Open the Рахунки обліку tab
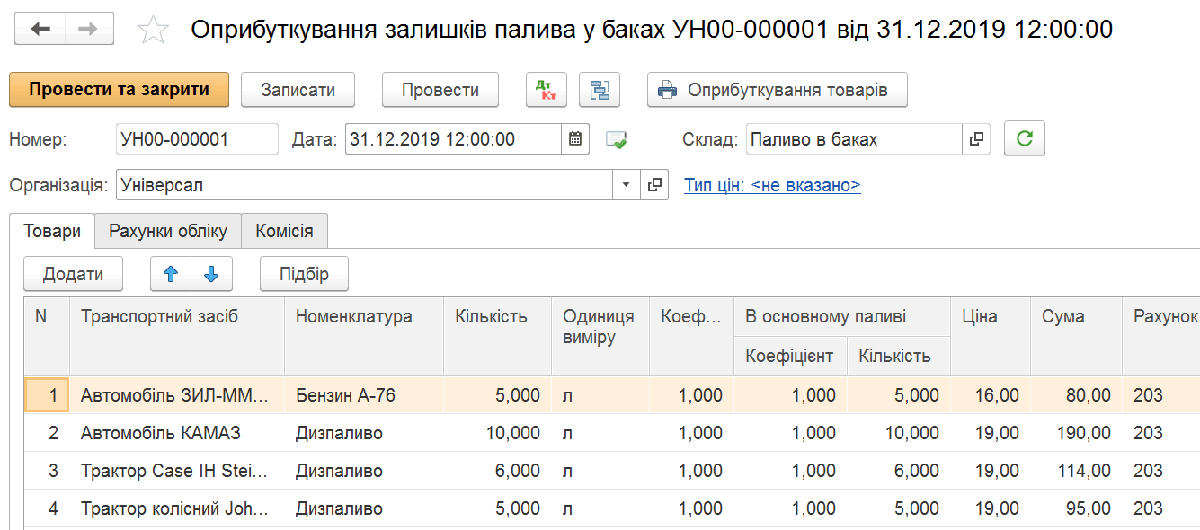Viewport: 1200px width, 530px height. (168, 231)
